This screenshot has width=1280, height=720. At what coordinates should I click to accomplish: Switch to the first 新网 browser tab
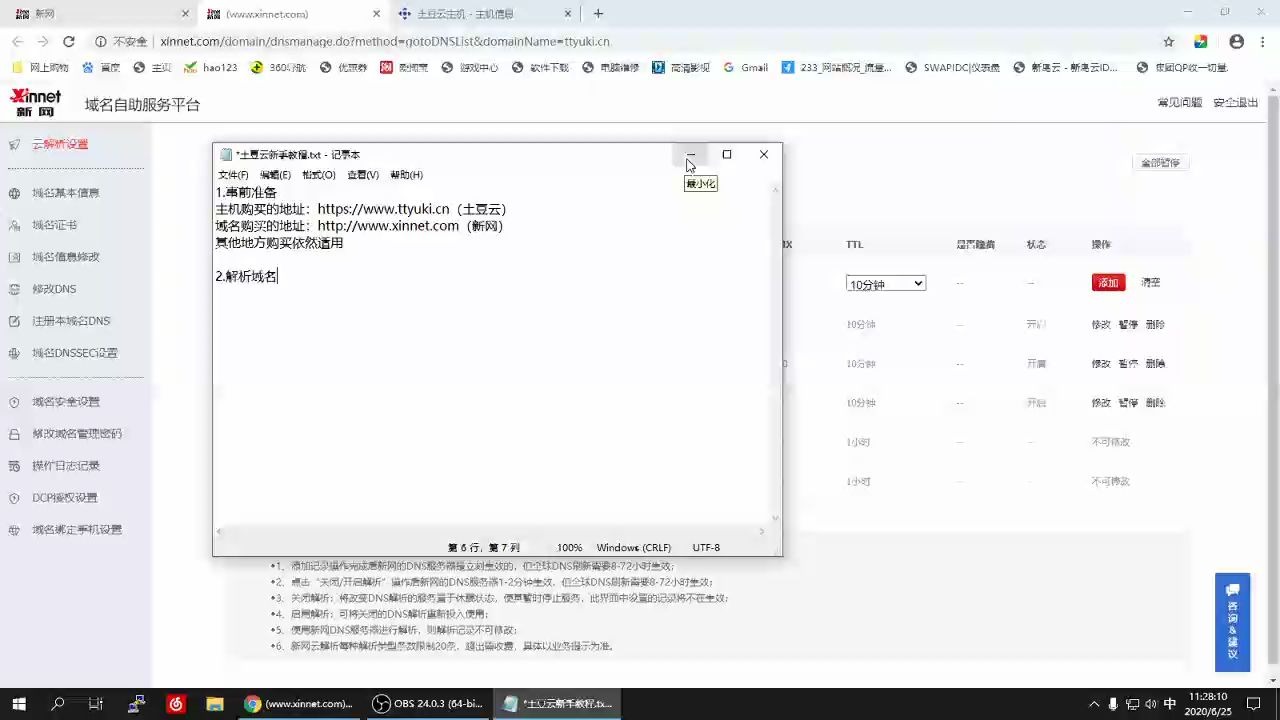coord(100,14)
